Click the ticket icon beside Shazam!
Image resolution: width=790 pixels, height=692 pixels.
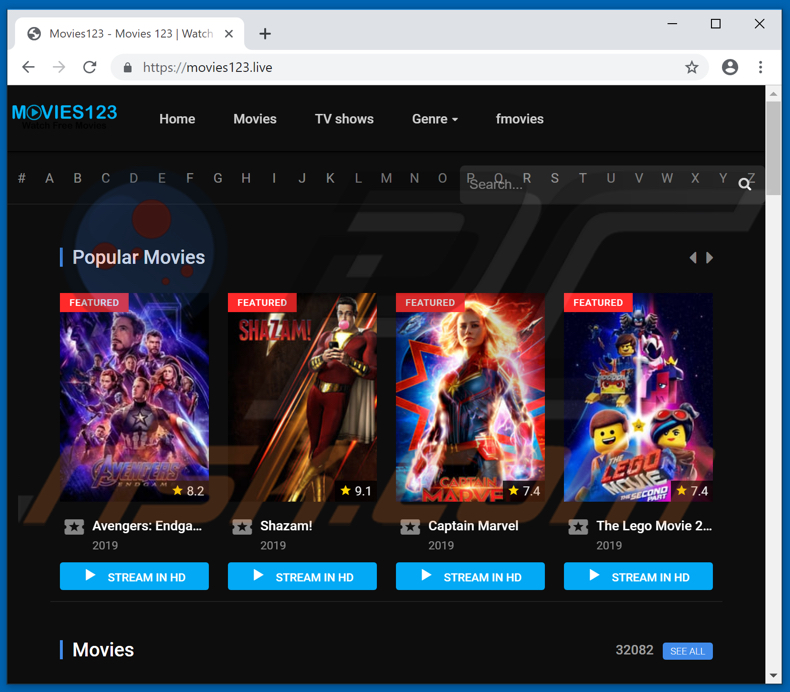tap(242, 527)
